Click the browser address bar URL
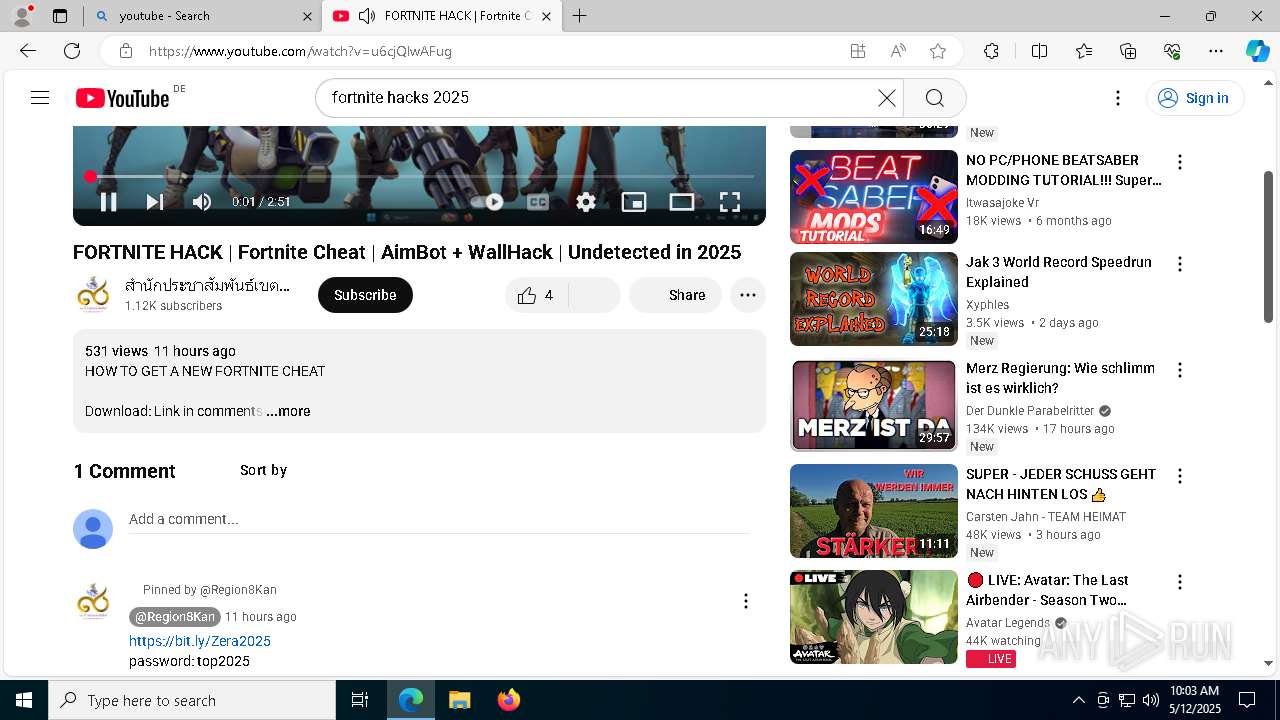 [x=300, y=51]
